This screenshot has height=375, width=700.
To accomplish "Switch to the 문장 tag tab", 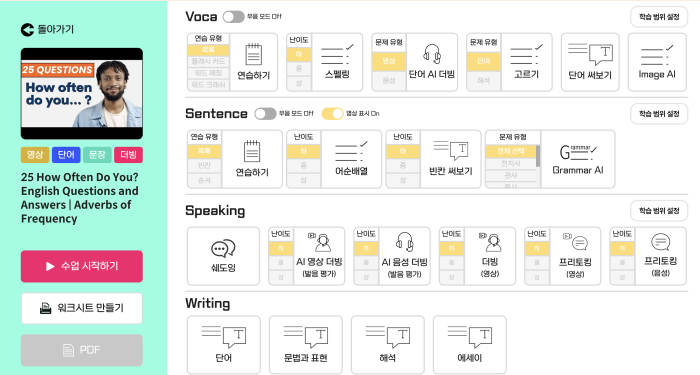I will tap(97, 155).
